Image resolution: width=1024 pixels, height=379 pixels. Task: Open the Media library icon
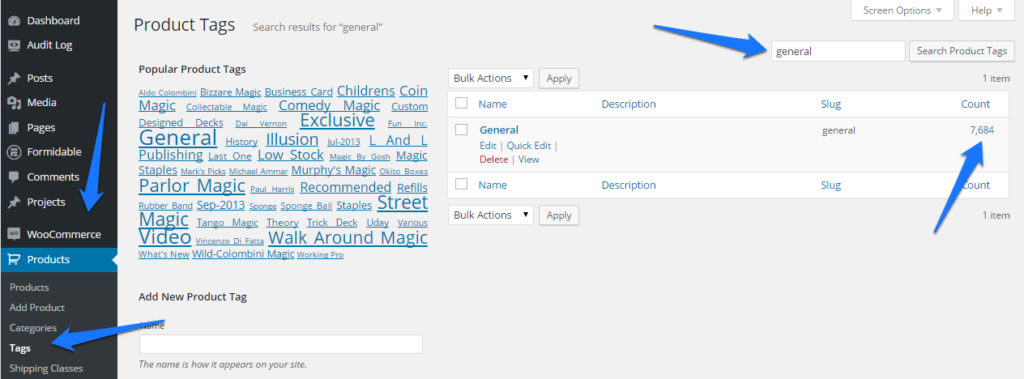coord(14,103)
